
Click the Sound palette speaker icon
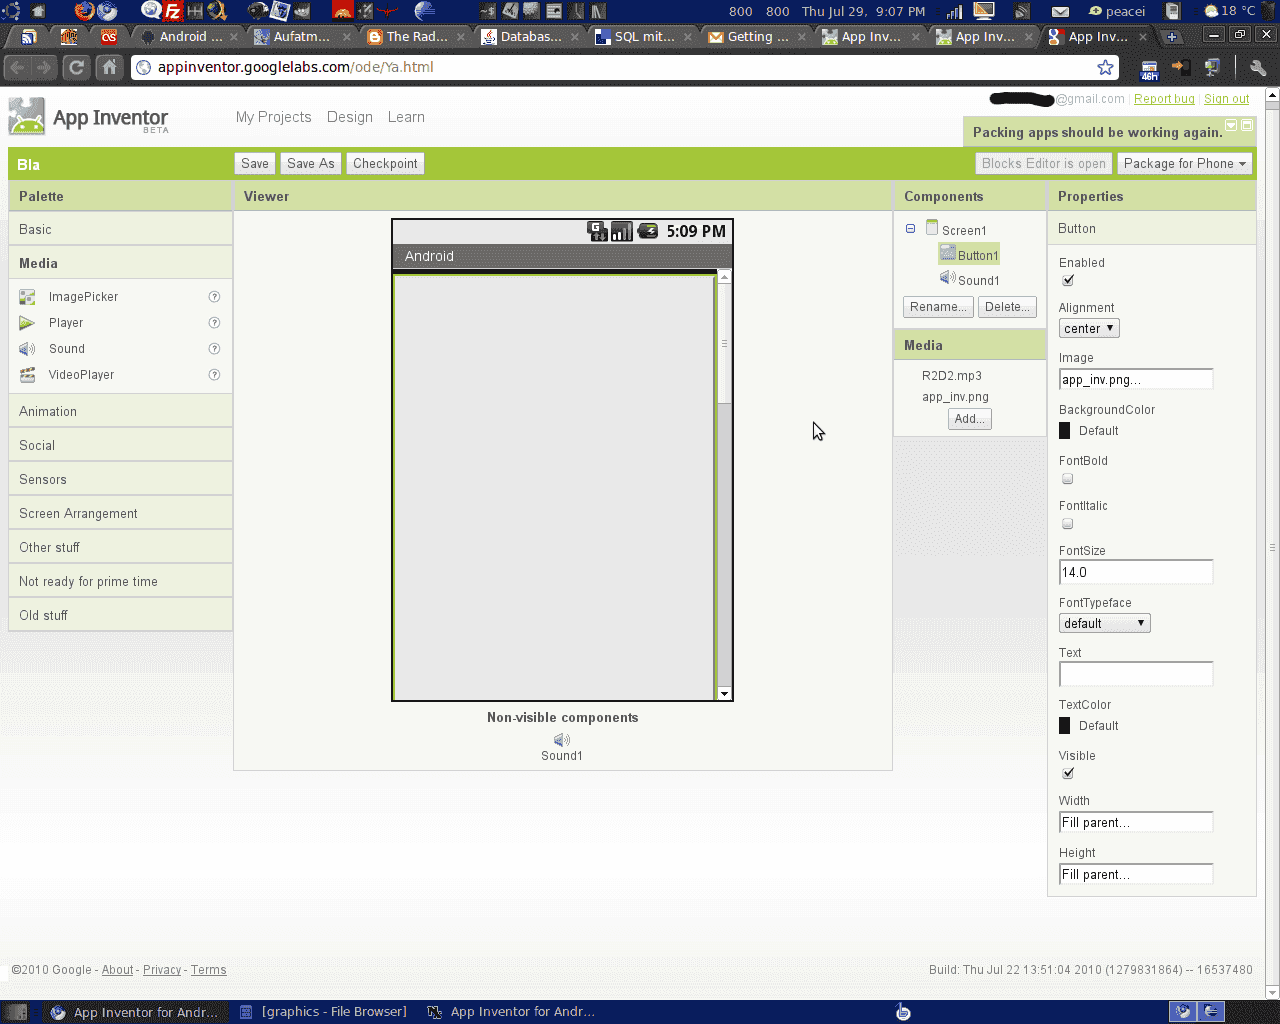click(x=27, y=349)
